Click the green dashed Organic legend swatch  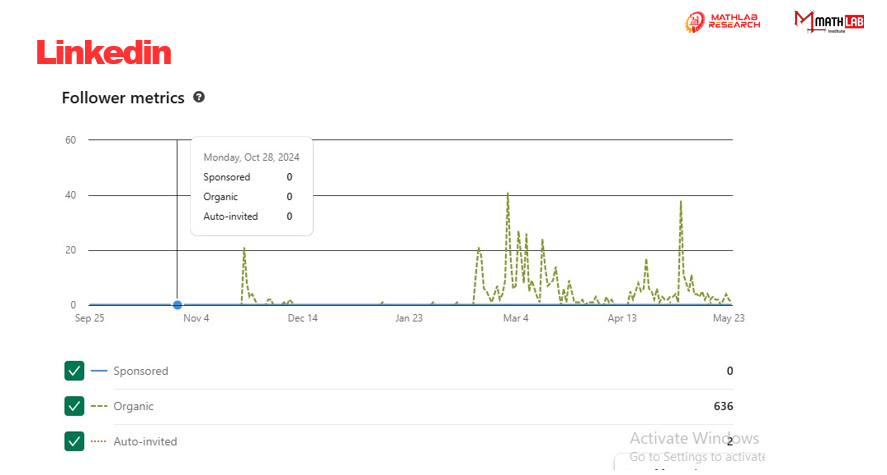click(99, 406)
